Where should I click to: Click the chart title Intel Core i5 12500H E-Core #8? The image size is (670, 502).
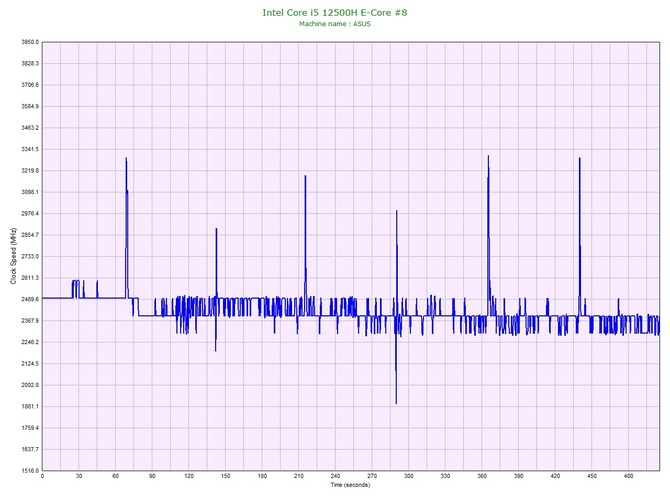(335, 12)
